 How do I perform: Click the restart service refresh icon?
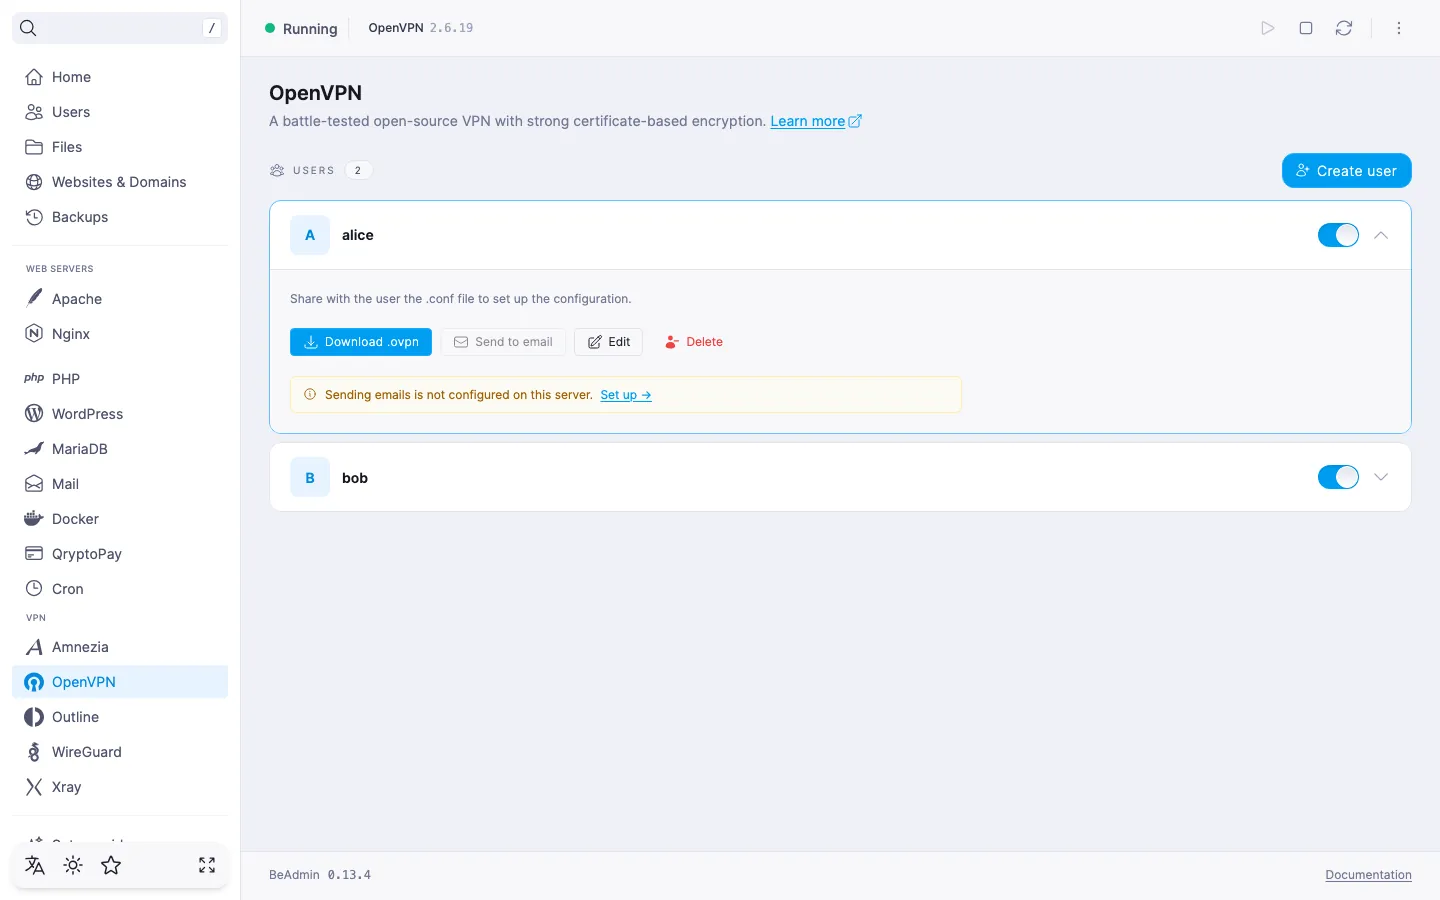pyautogui.click(x=1344, y=28)
